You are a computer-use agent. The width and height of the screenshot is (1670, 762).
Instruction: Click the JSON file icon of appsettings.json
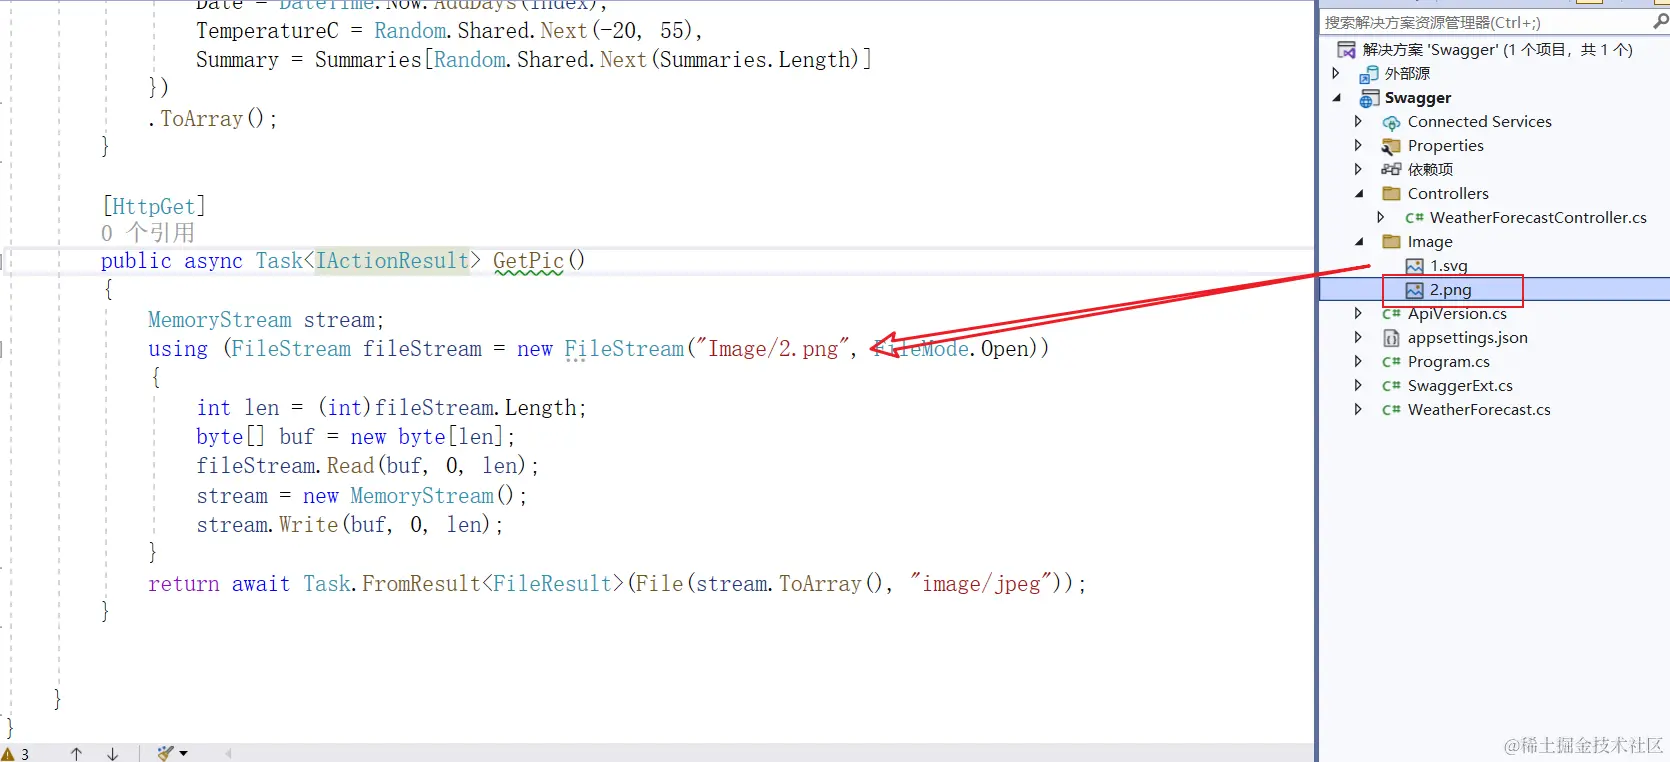pos(1391,338)
